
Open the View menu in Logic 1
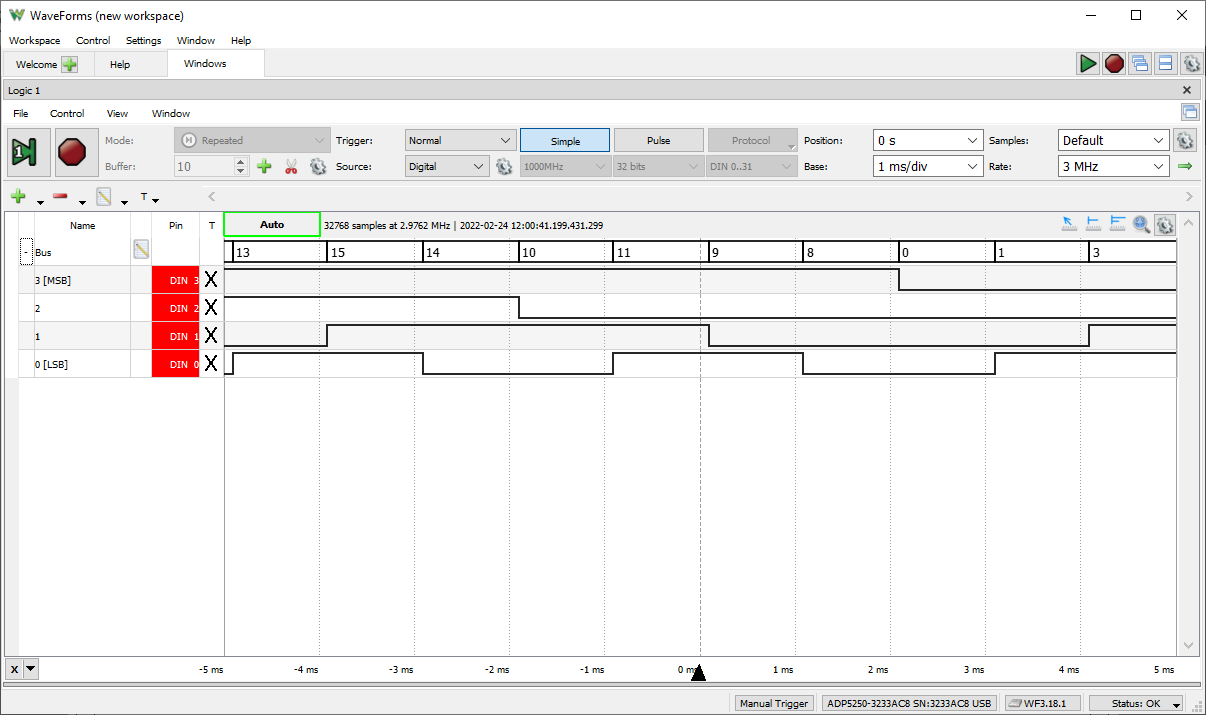117,114
